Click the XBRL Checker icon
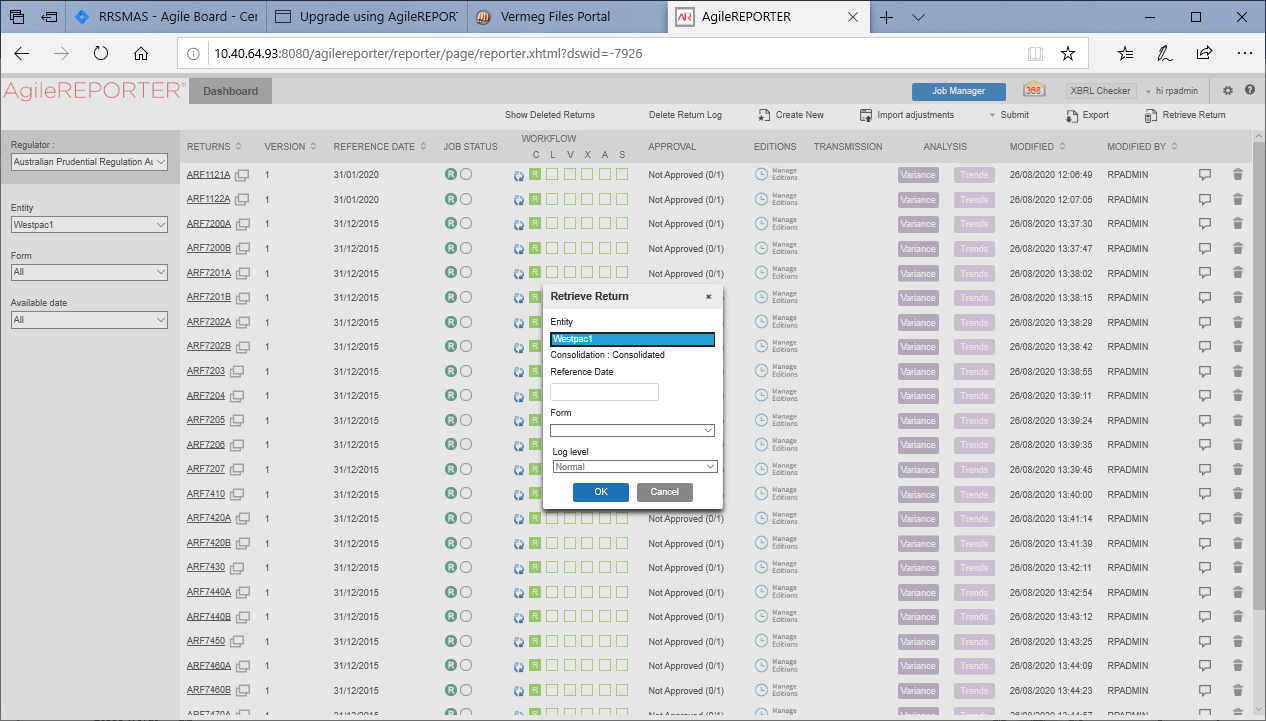Viewport: 1266px width, 721px height. [1100, 90]
